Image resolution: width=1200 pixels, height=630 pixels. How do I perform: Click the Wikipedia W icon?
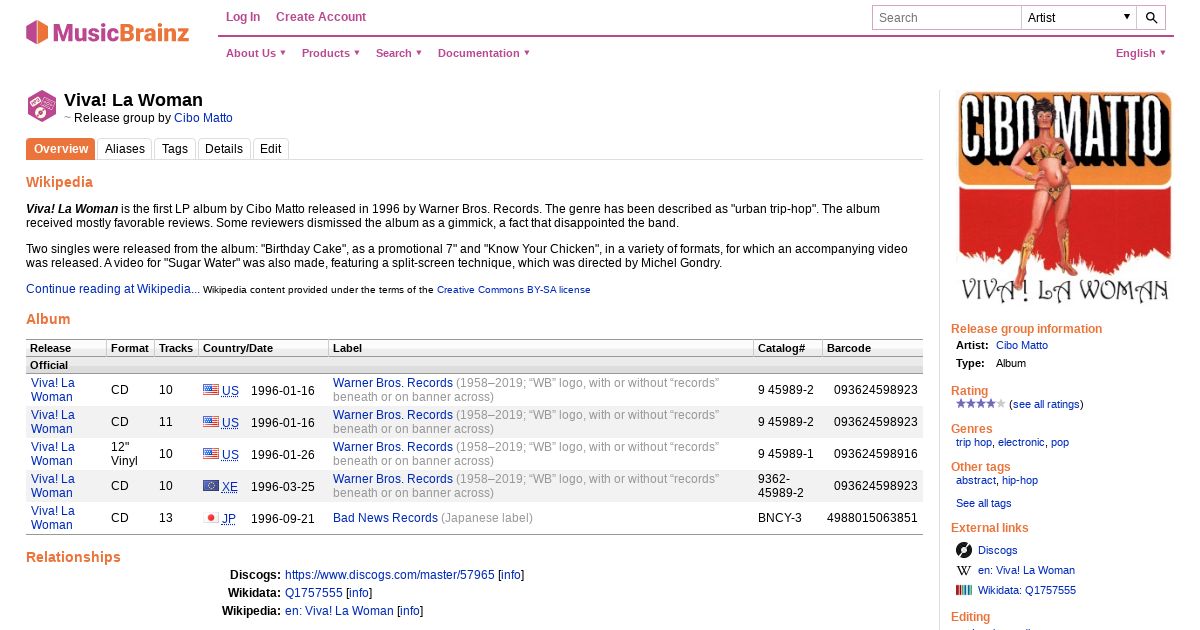point(964,570)
